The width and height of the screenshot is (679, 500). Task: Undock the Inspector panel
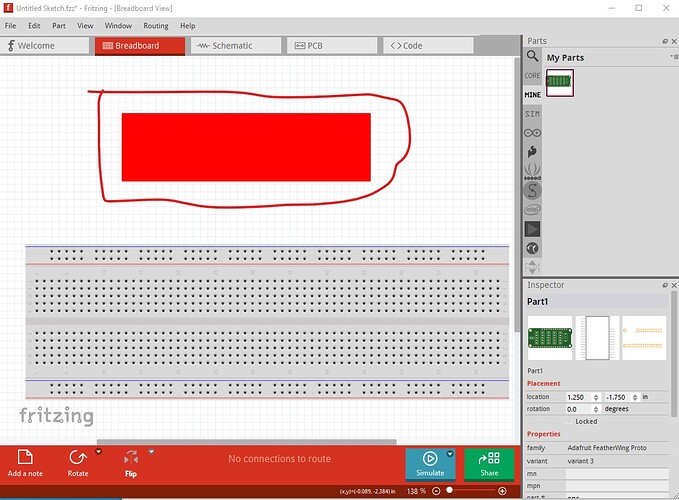tap(665, 285)
